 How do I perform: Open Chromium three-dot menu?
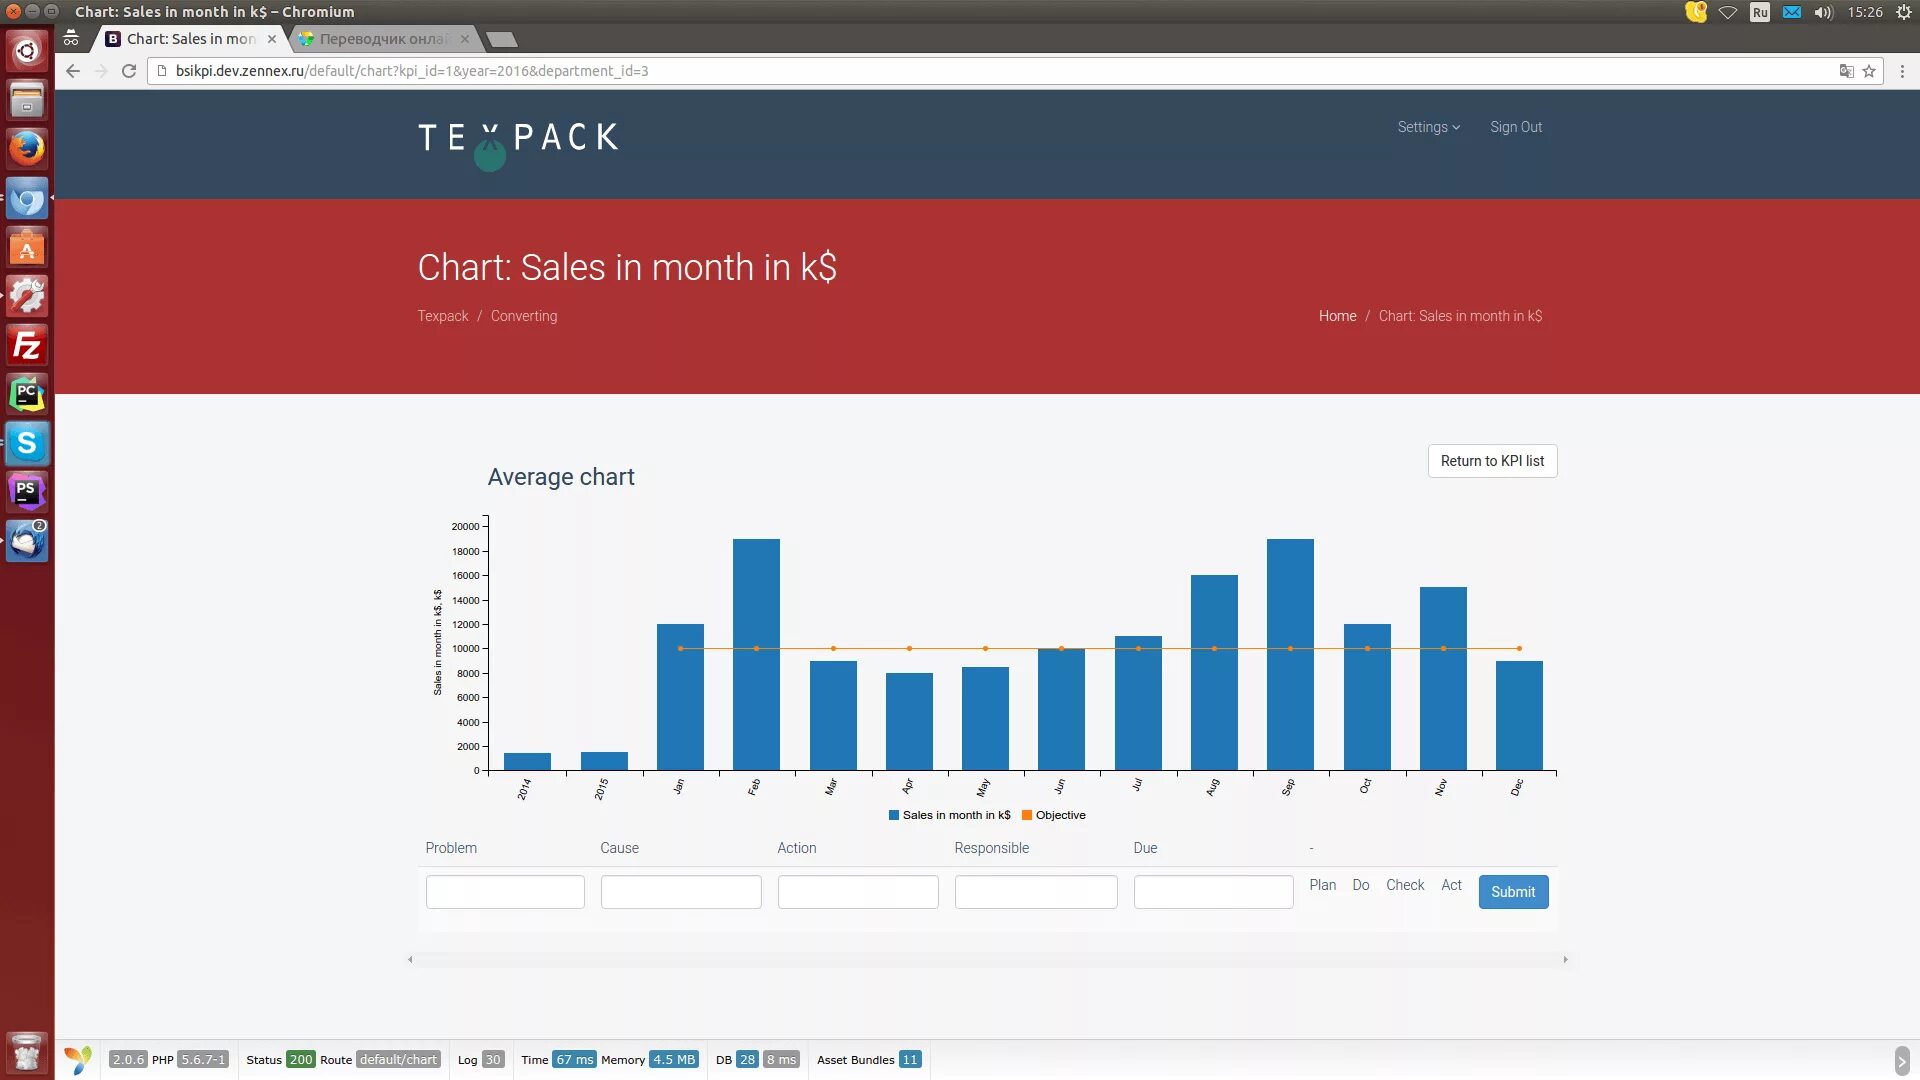[1902, 71]
